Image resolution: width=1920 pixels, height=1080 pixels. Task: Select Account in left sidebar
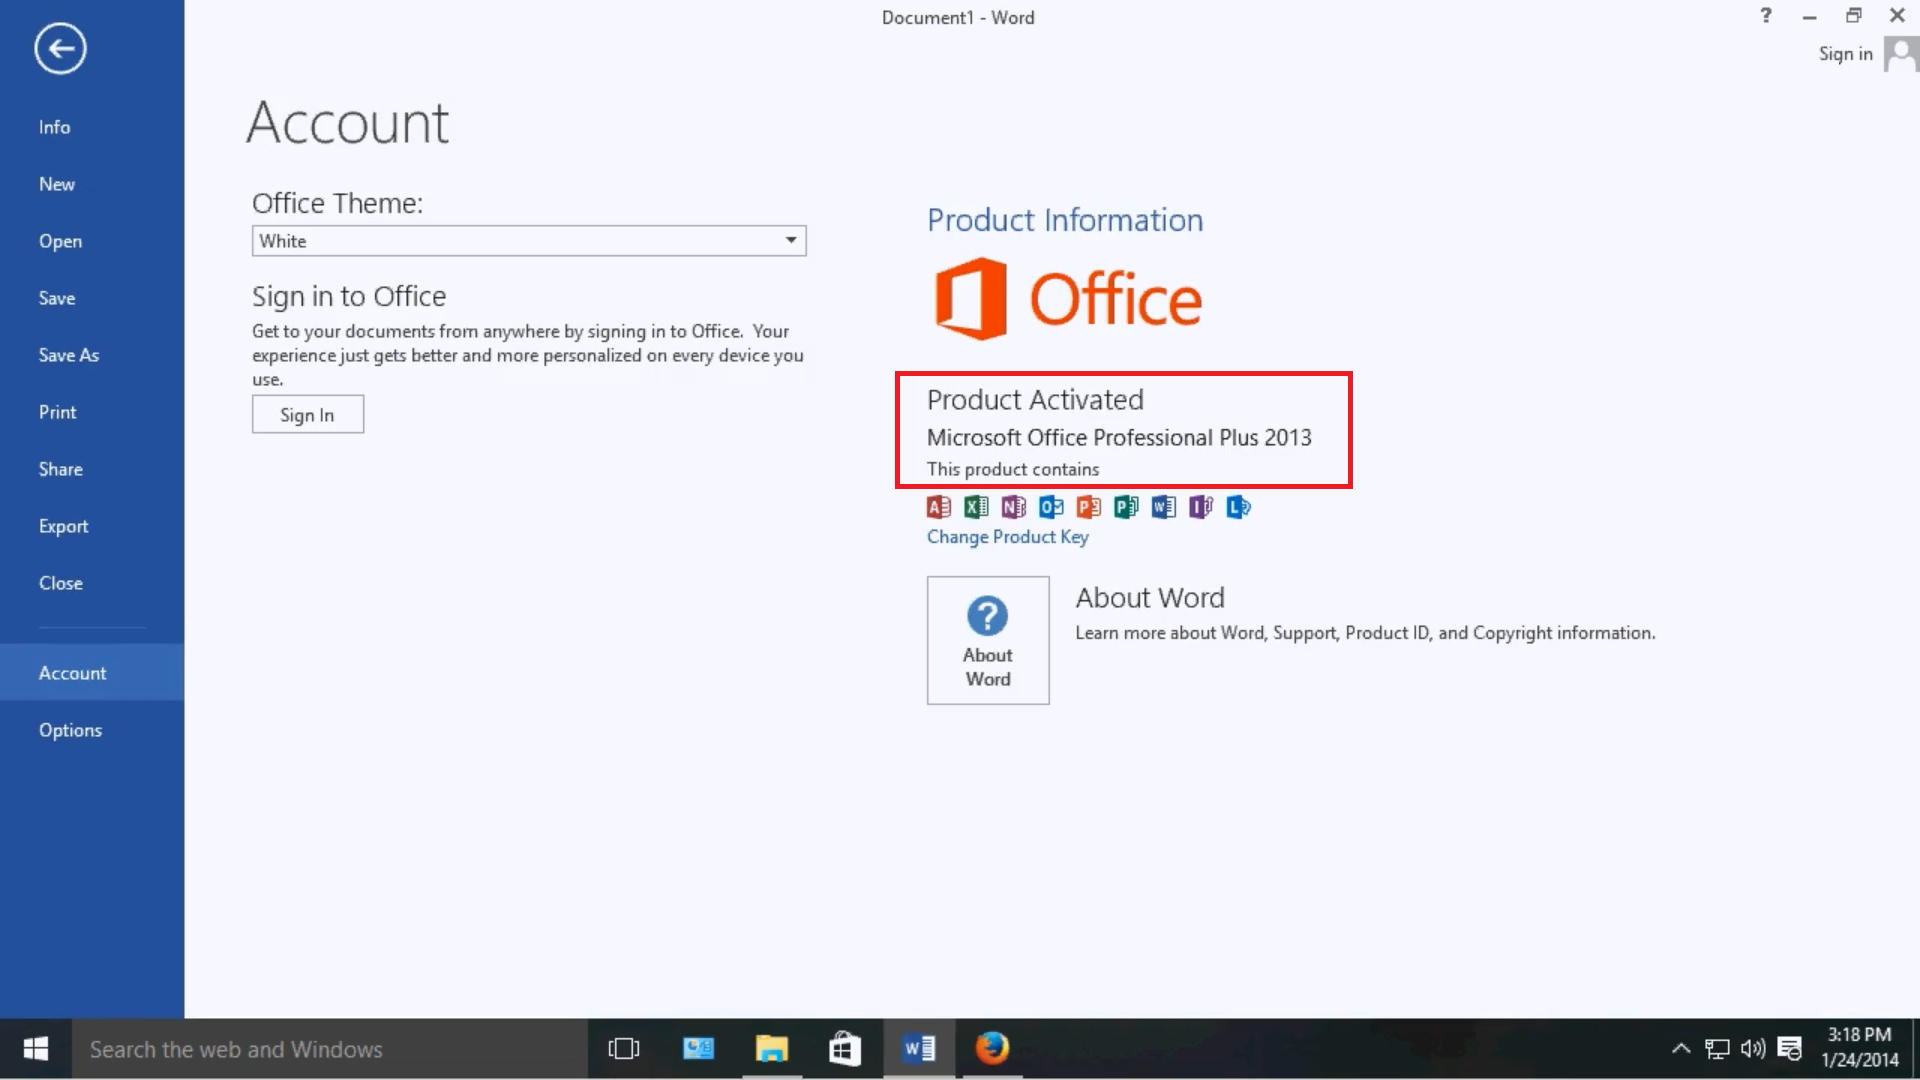click(x=73, y=673)
